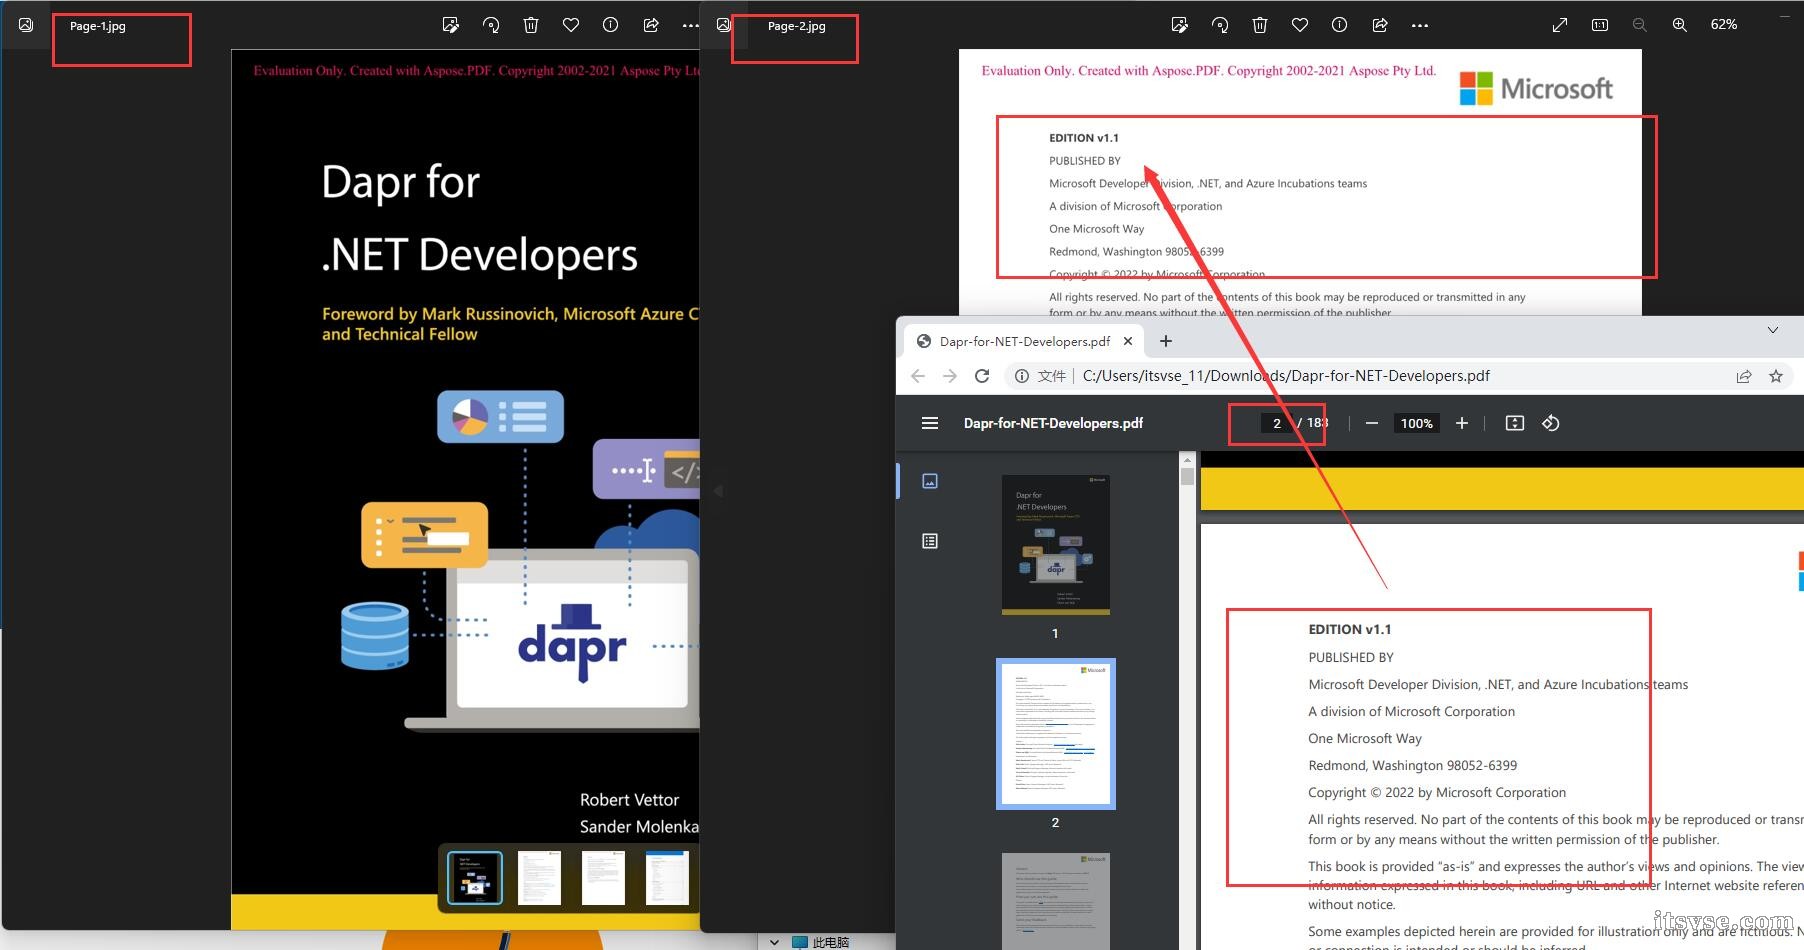Zoom out in Page-2.jpg Photos window
Image resolution: width=1804 pixels, height=950 pixels.
(1640, 25)
